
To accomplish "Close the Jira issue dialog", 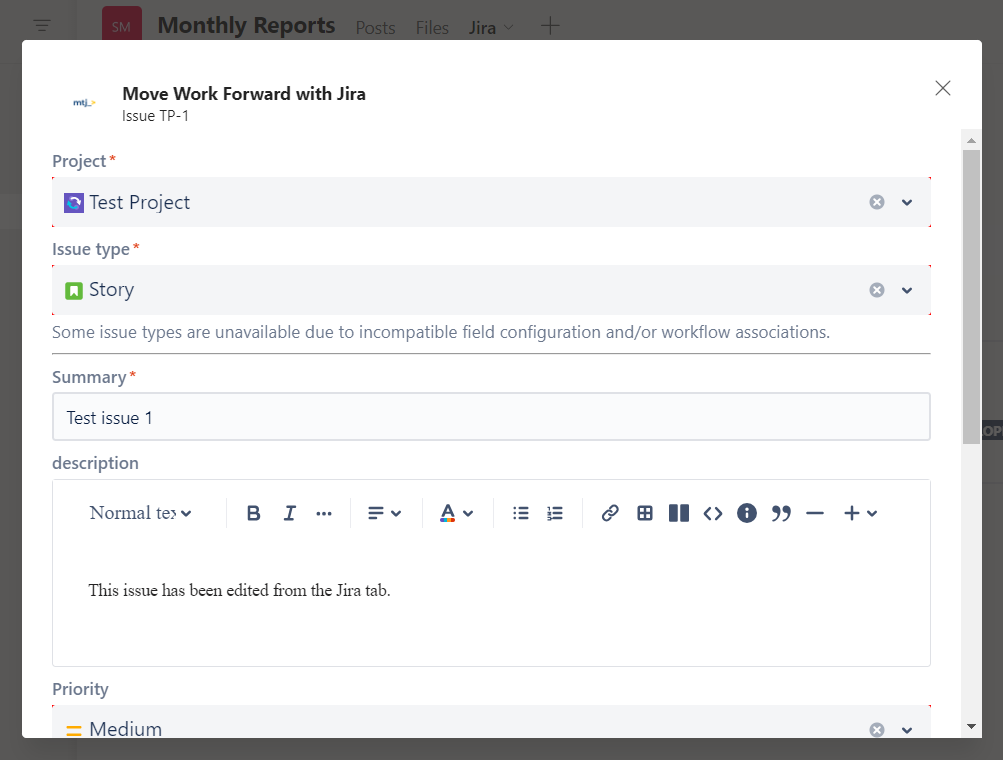I will 942,88.
